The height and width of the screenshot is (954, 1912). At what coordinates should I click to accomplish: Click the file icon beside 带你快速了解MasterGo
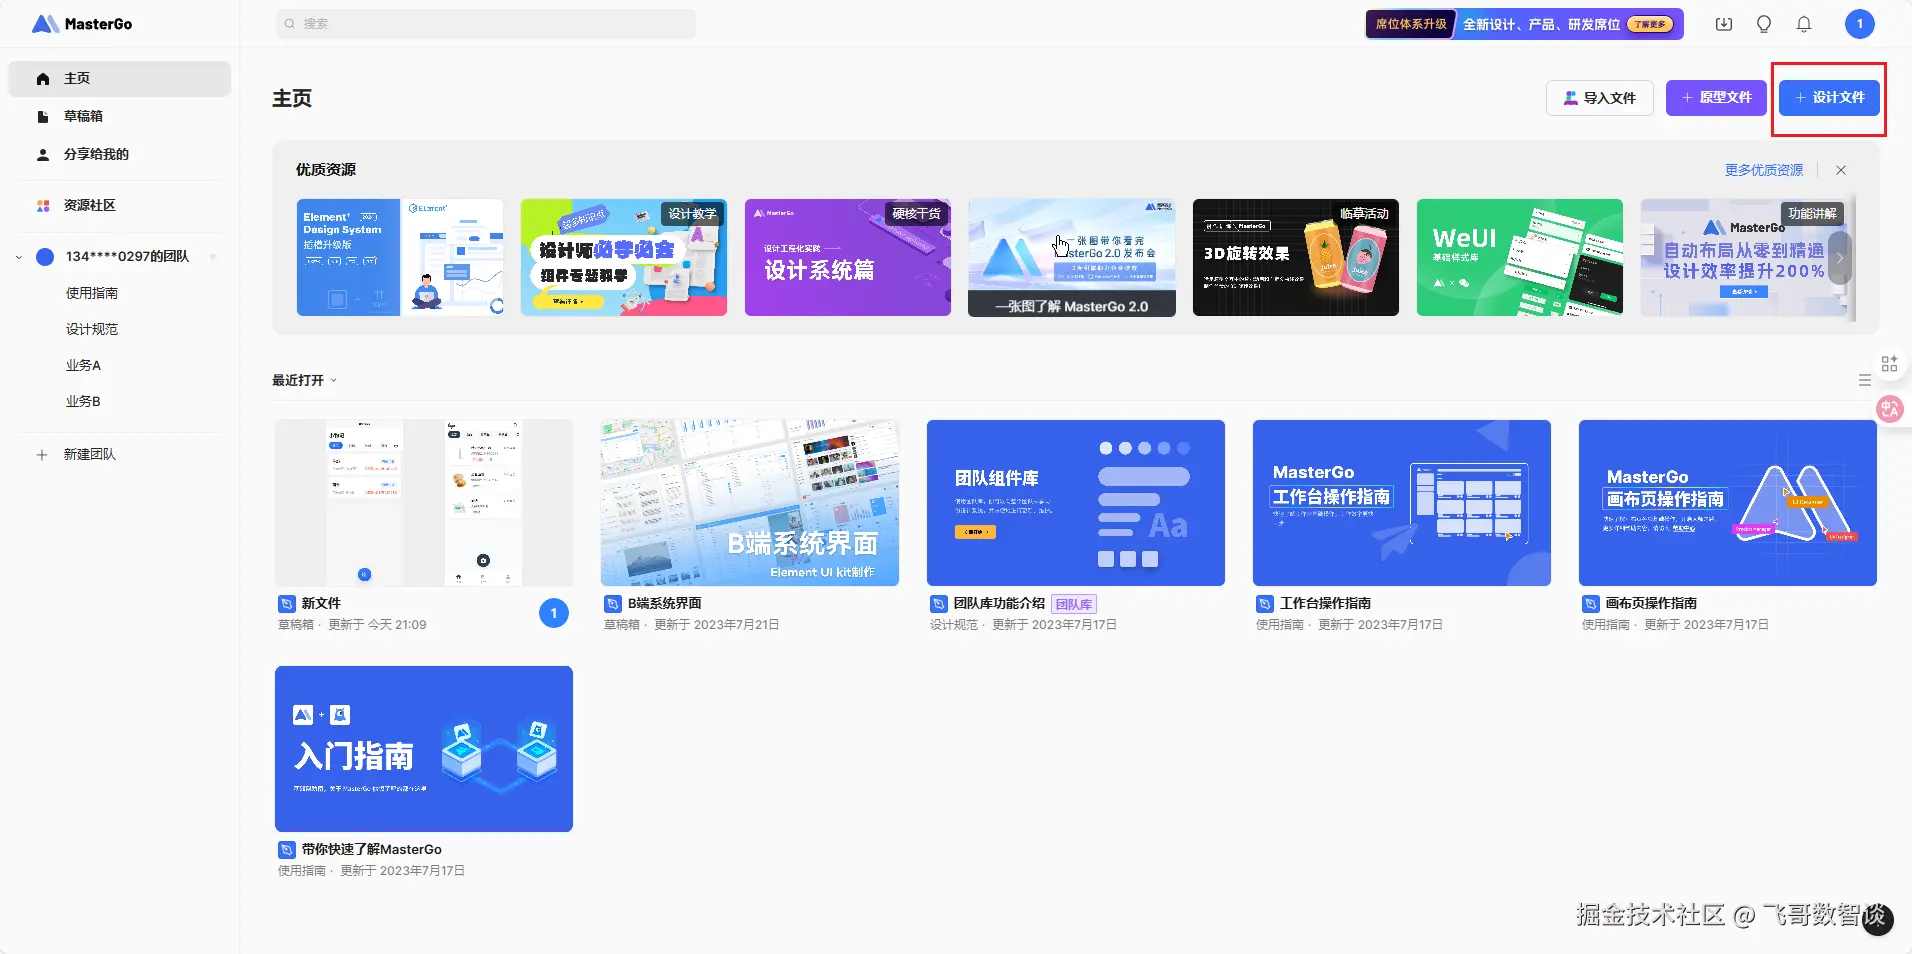[x=287, y=850]
